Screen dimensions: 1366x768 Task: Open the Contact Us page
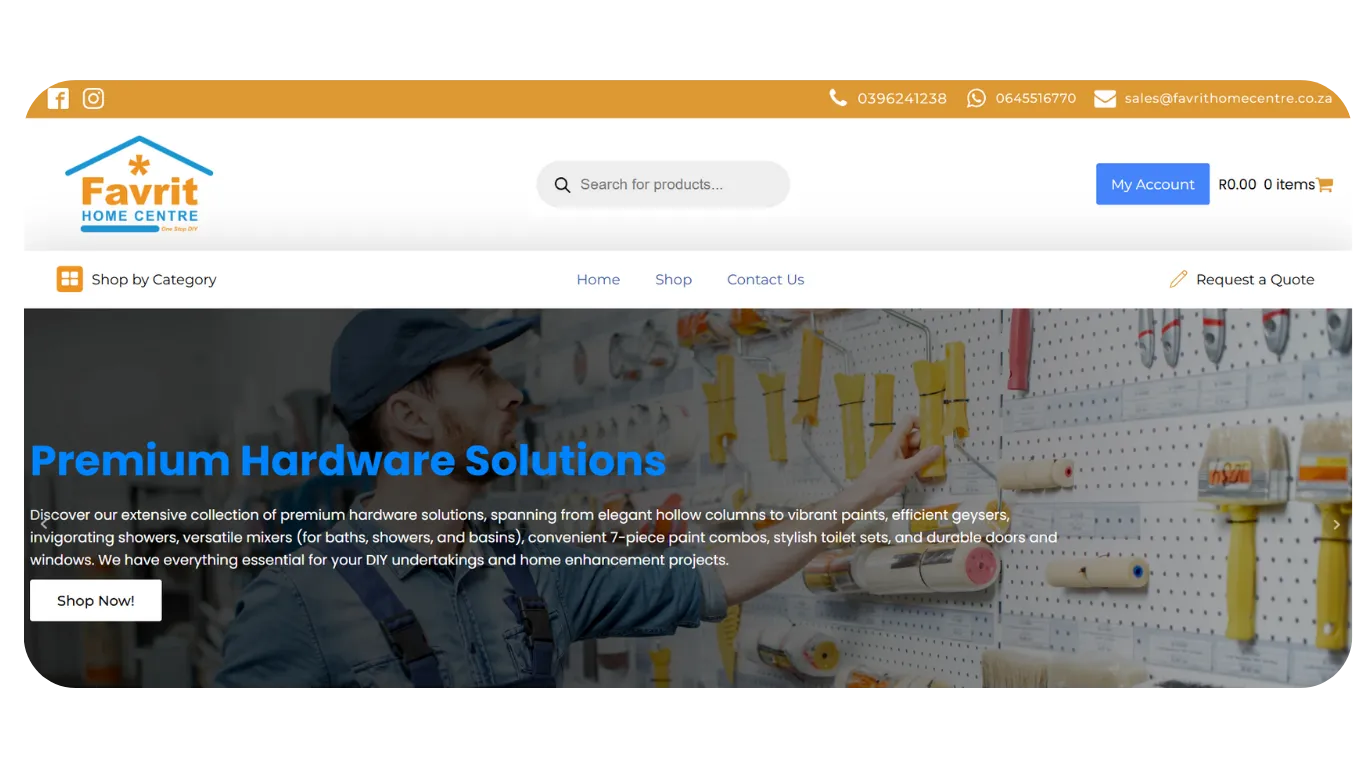click(x=765, y=279)
